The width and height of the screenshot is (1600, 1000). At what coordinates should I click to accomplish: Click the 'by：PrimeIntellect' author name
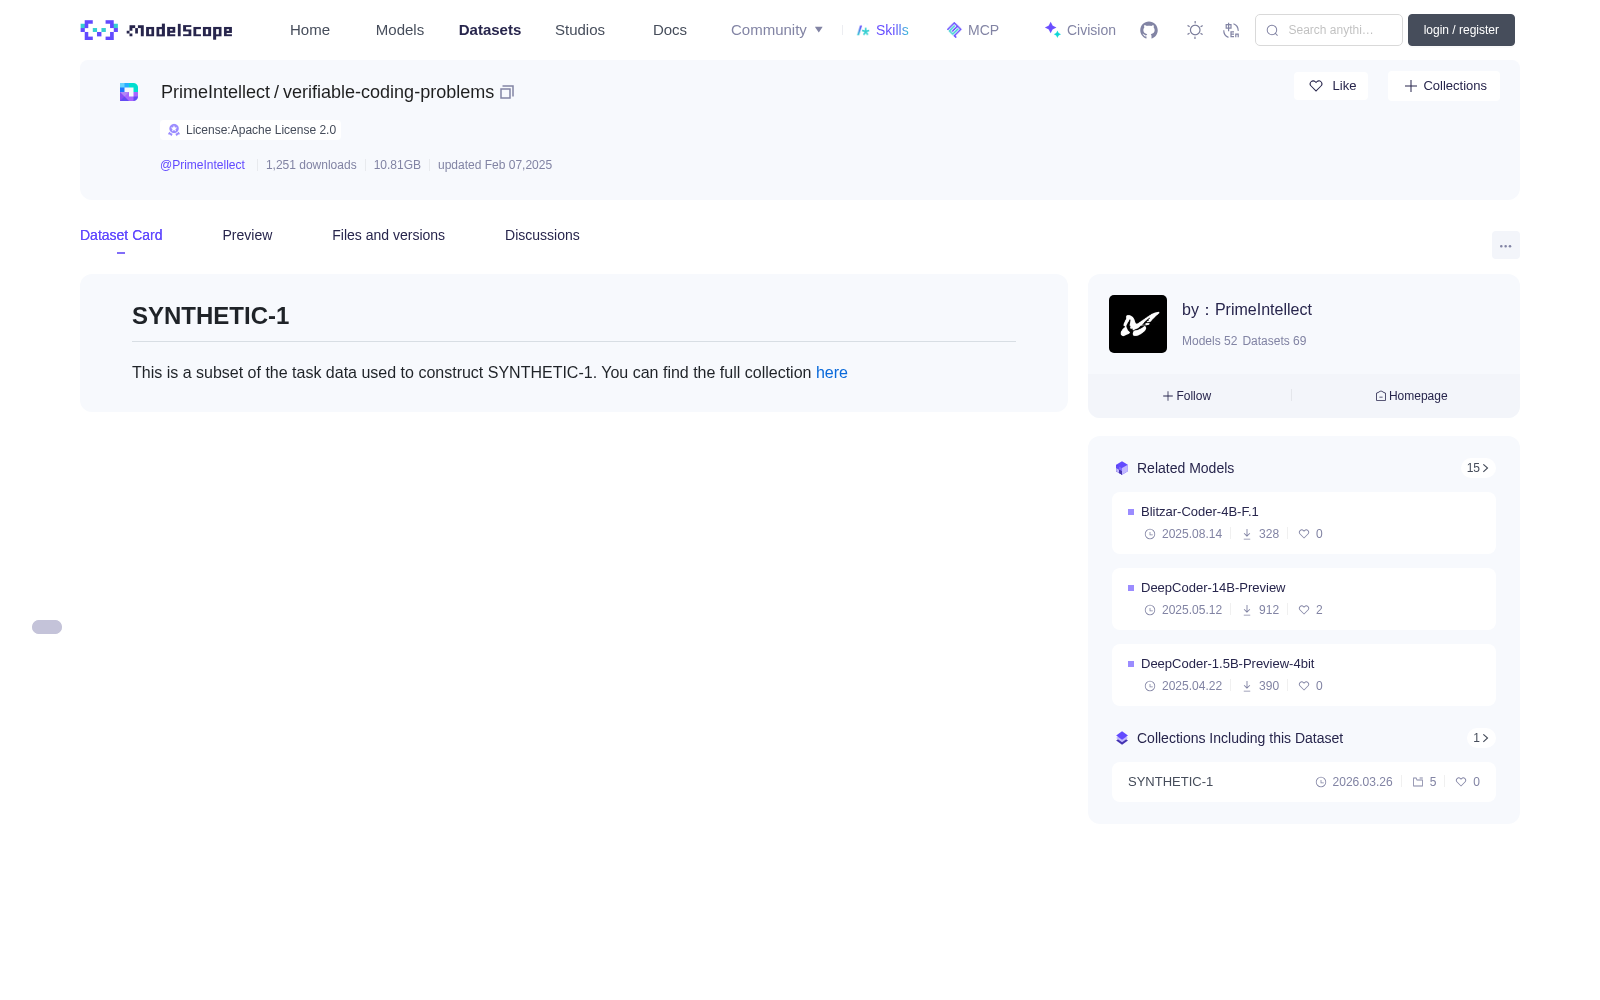click(x=1247, y=310)
